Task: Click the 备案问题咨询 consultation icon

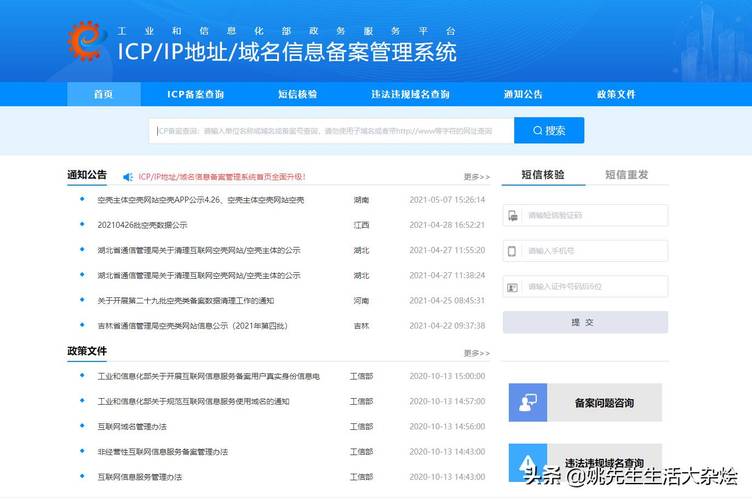Action: click(528, 403)
